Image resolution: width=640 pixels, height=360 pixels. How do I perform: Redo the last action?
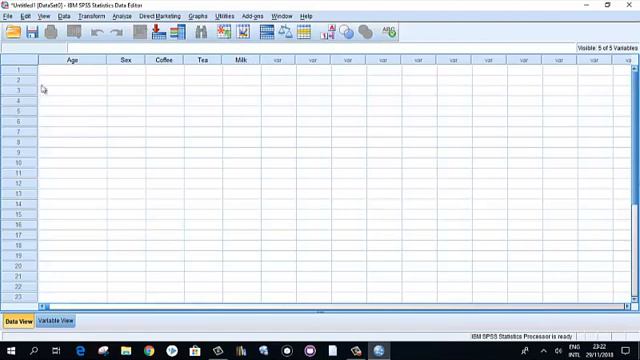click(117, 32)
